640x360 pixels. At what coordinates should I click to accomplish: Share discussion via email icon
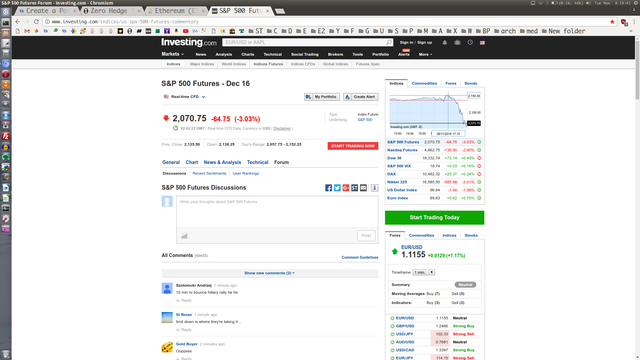[363, 188]
